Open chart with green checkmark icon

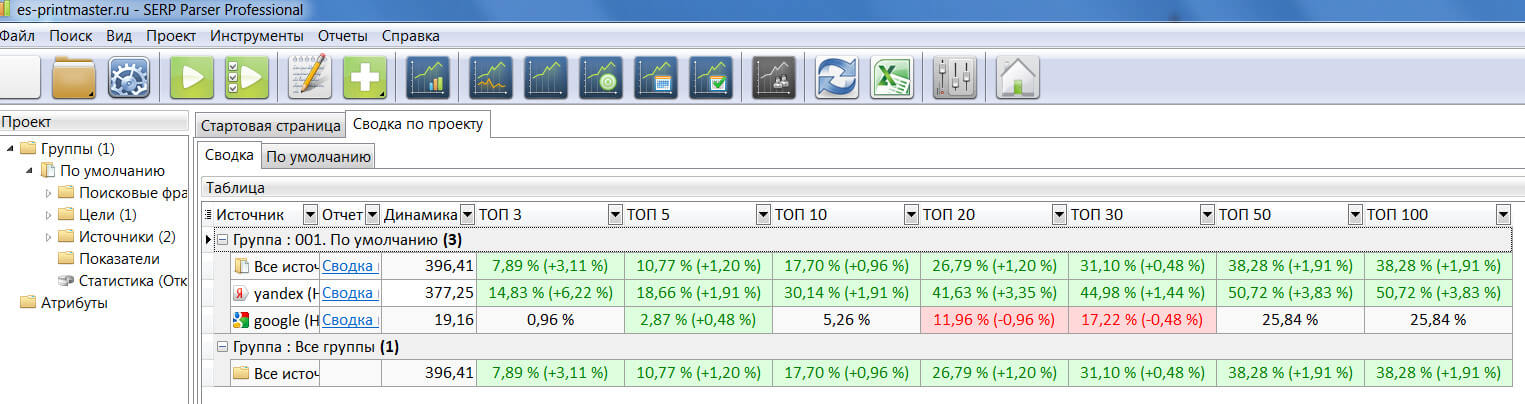[x=711, y=77]
